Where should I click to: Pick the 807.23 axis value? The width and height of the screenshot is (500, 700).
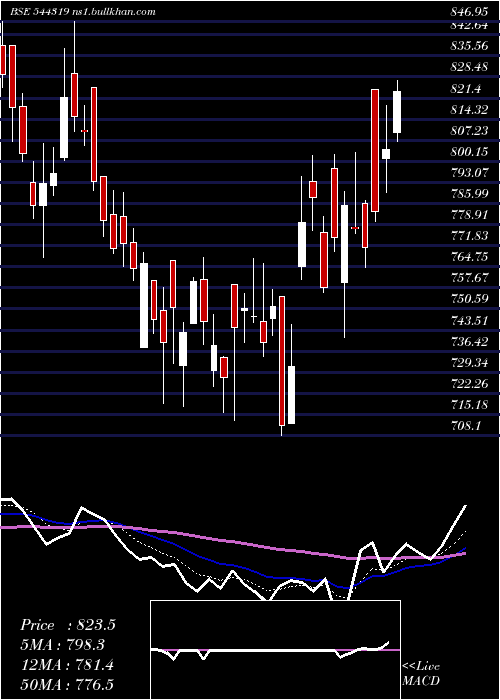469,130
